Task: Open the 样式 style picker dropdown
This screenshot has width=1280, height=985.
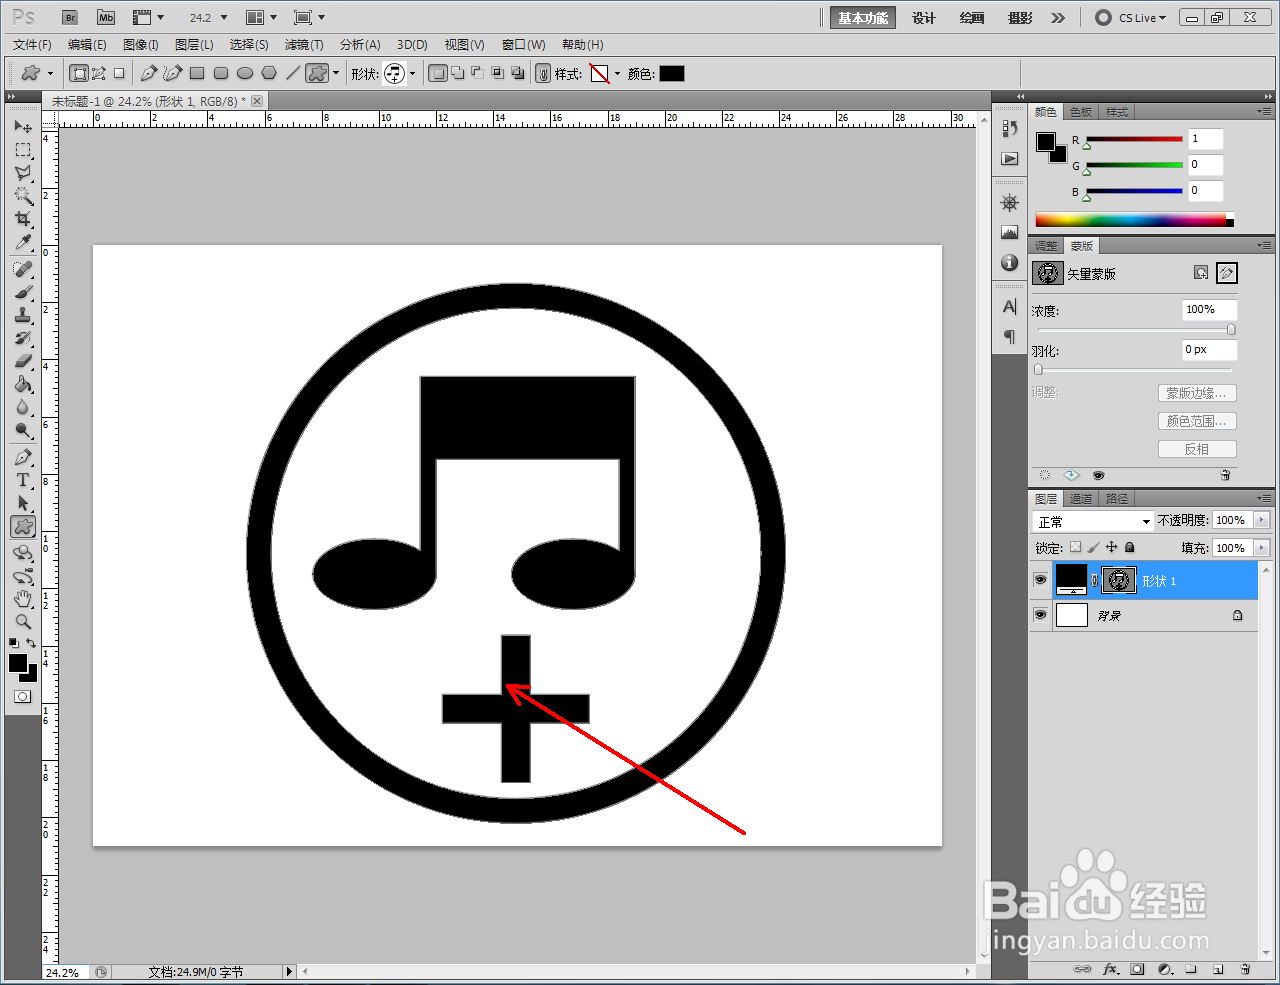Action: (617, 73)
